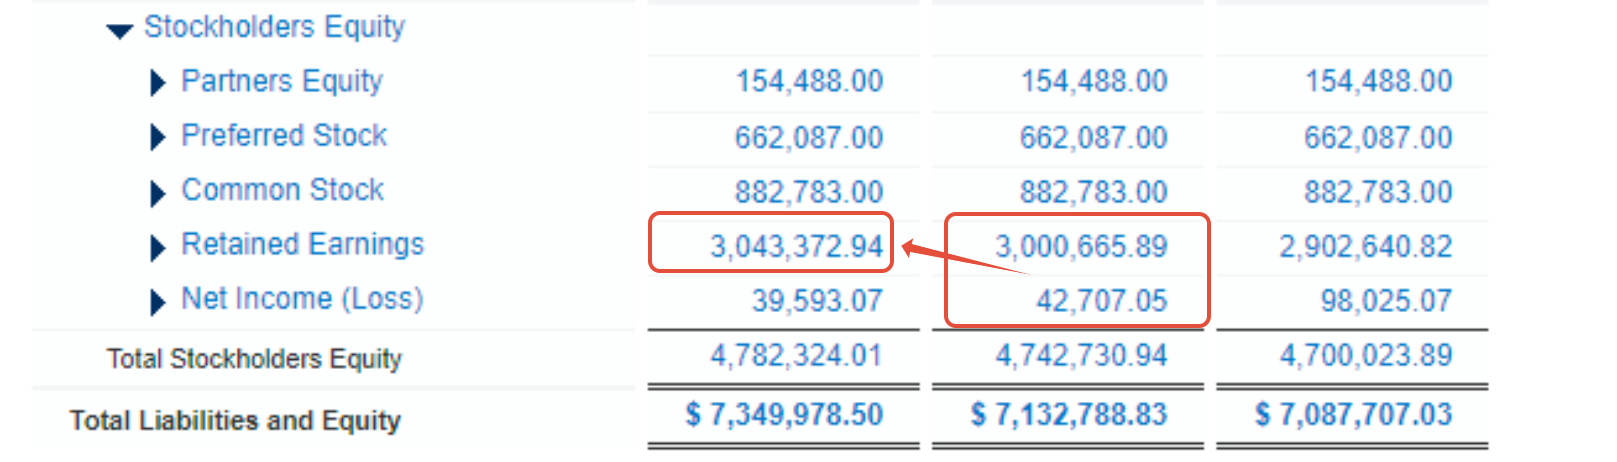1617x462 pixels.
Task: Open the Preferred Stock account link
Action: [284, 135]
